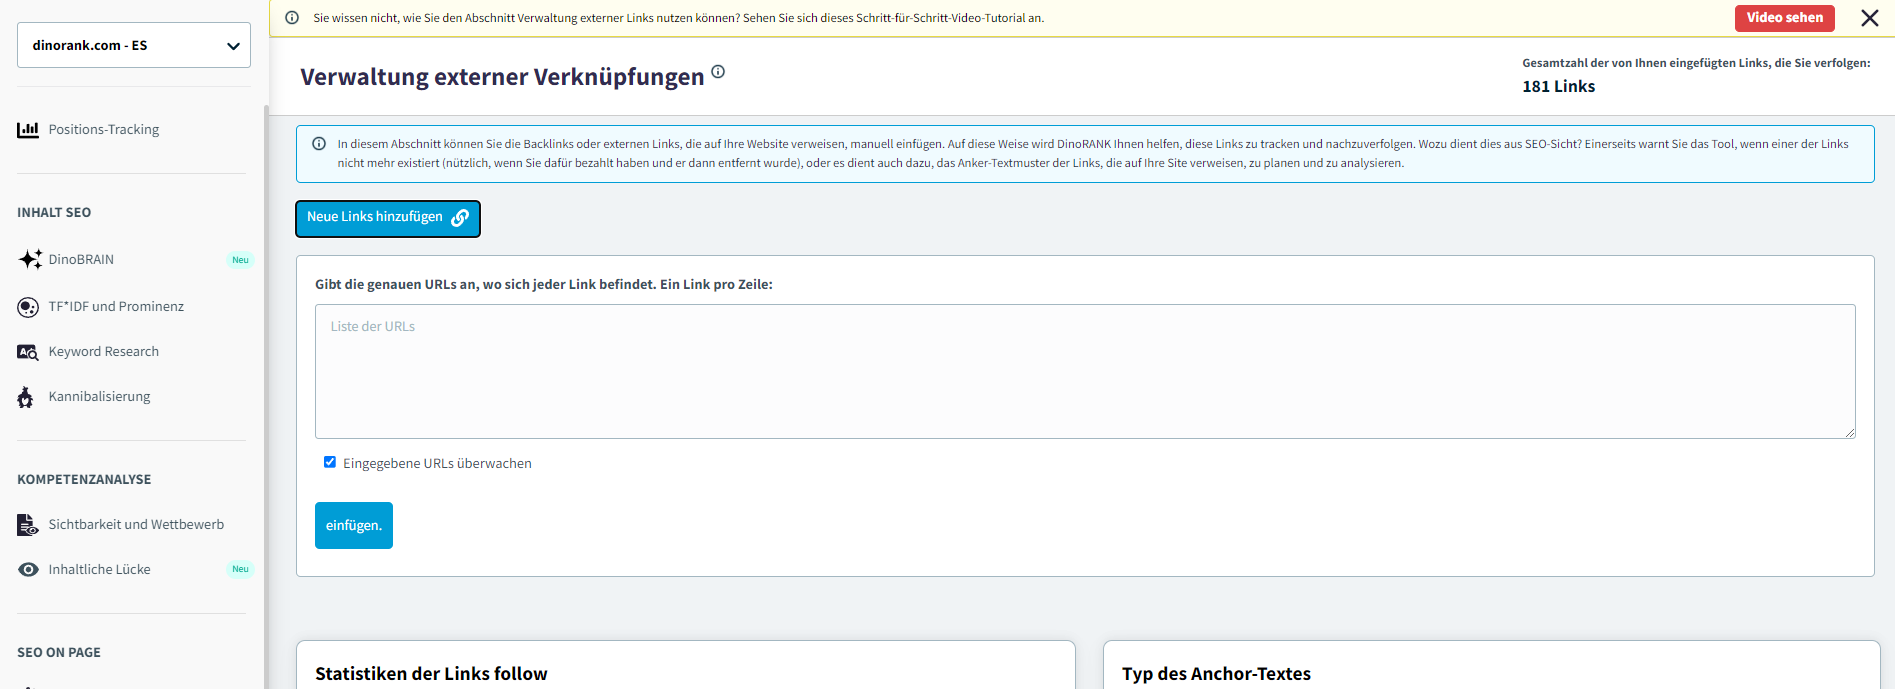Click the Keyword Research icon
This screenshot has height=689, width=1895.
coord(28,352)
